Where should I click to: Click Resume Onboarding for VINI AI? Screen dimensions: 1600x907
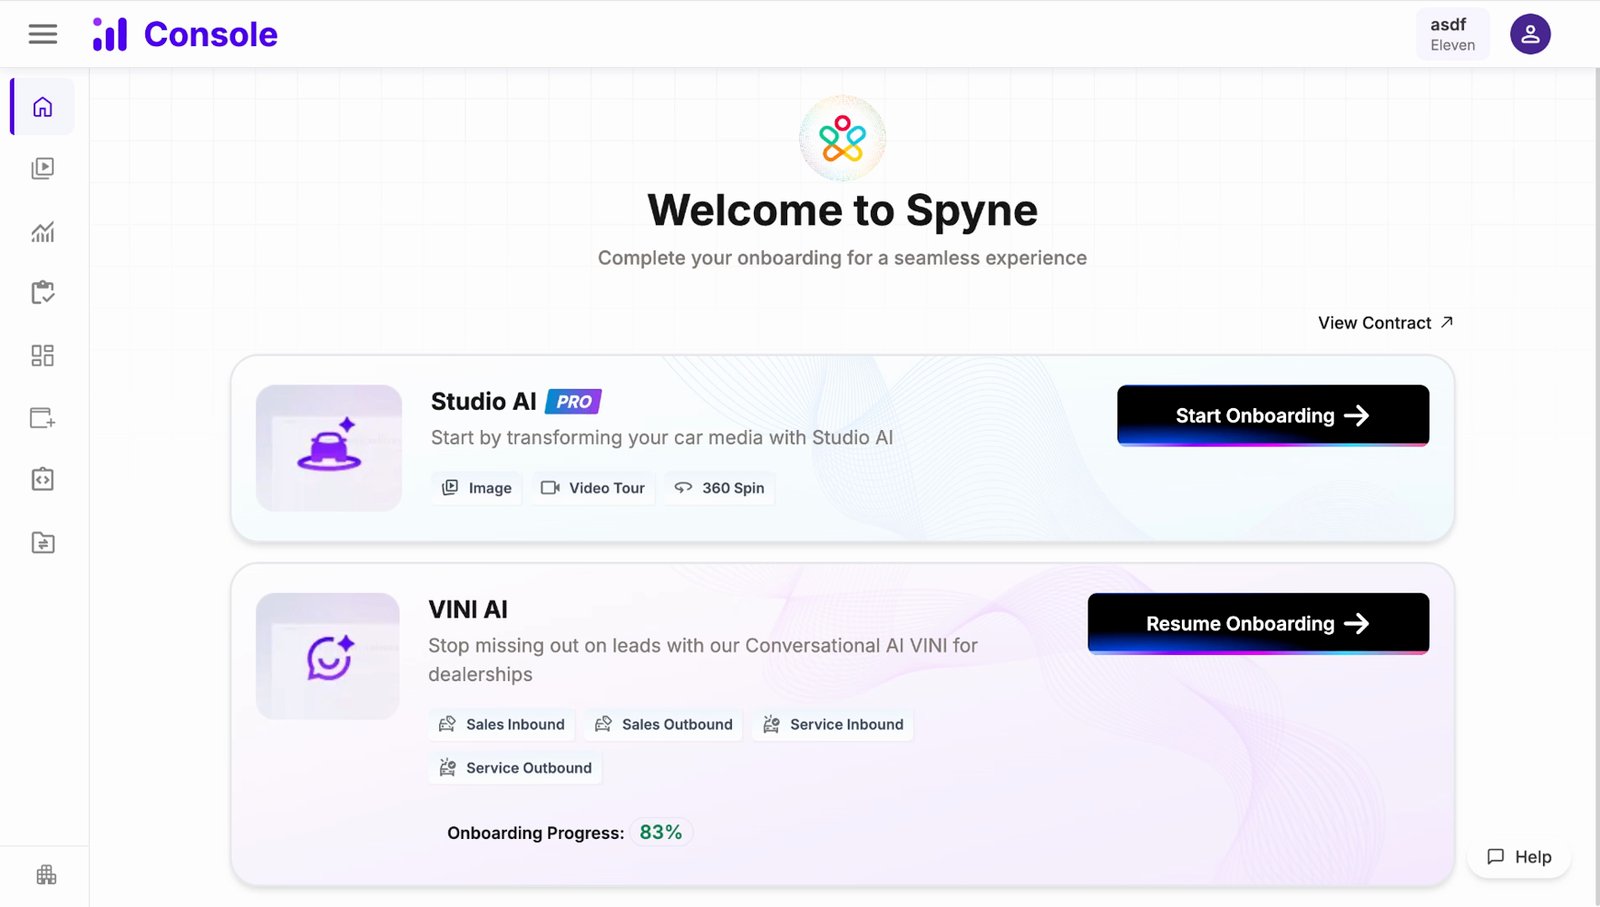click(x=1258, y=623)
